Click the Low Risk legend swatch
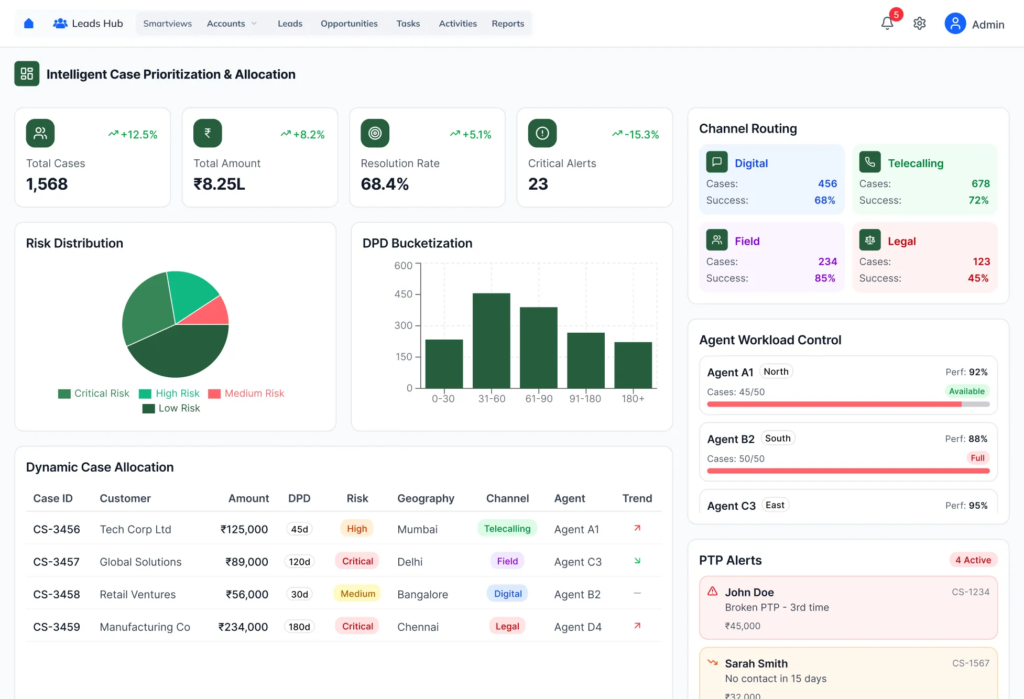Image resolution: width=1024 pixels, height=699 pixels. coord(148,408)
